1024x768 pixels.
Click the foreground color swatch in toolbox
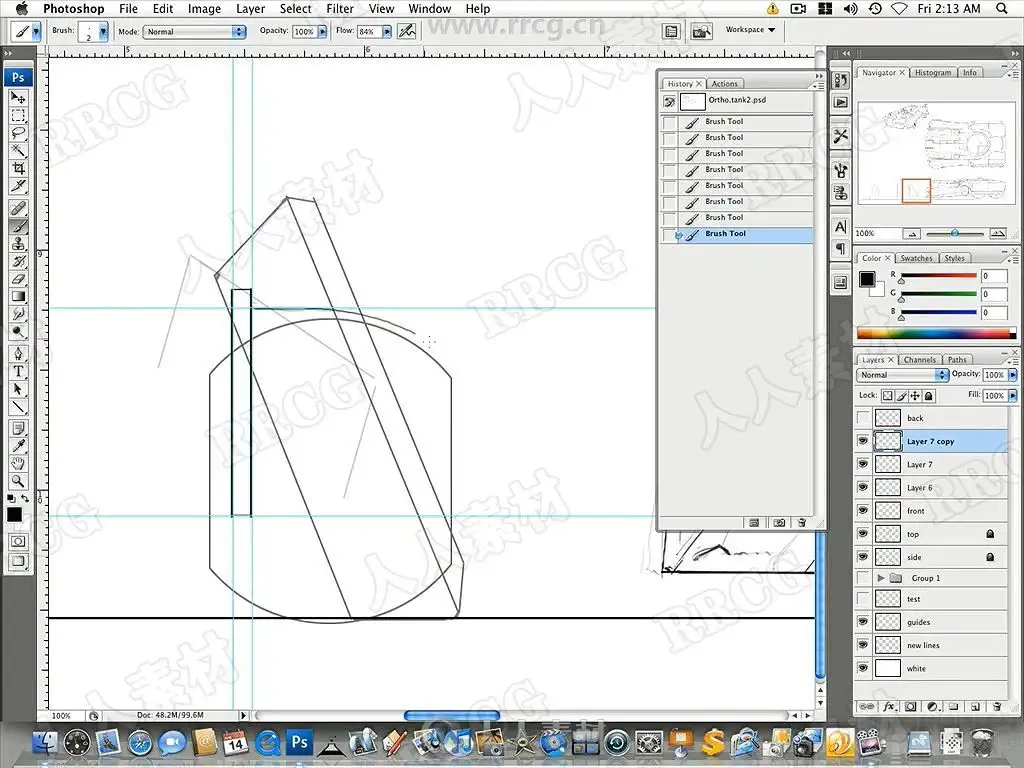[x=14, y=515]
